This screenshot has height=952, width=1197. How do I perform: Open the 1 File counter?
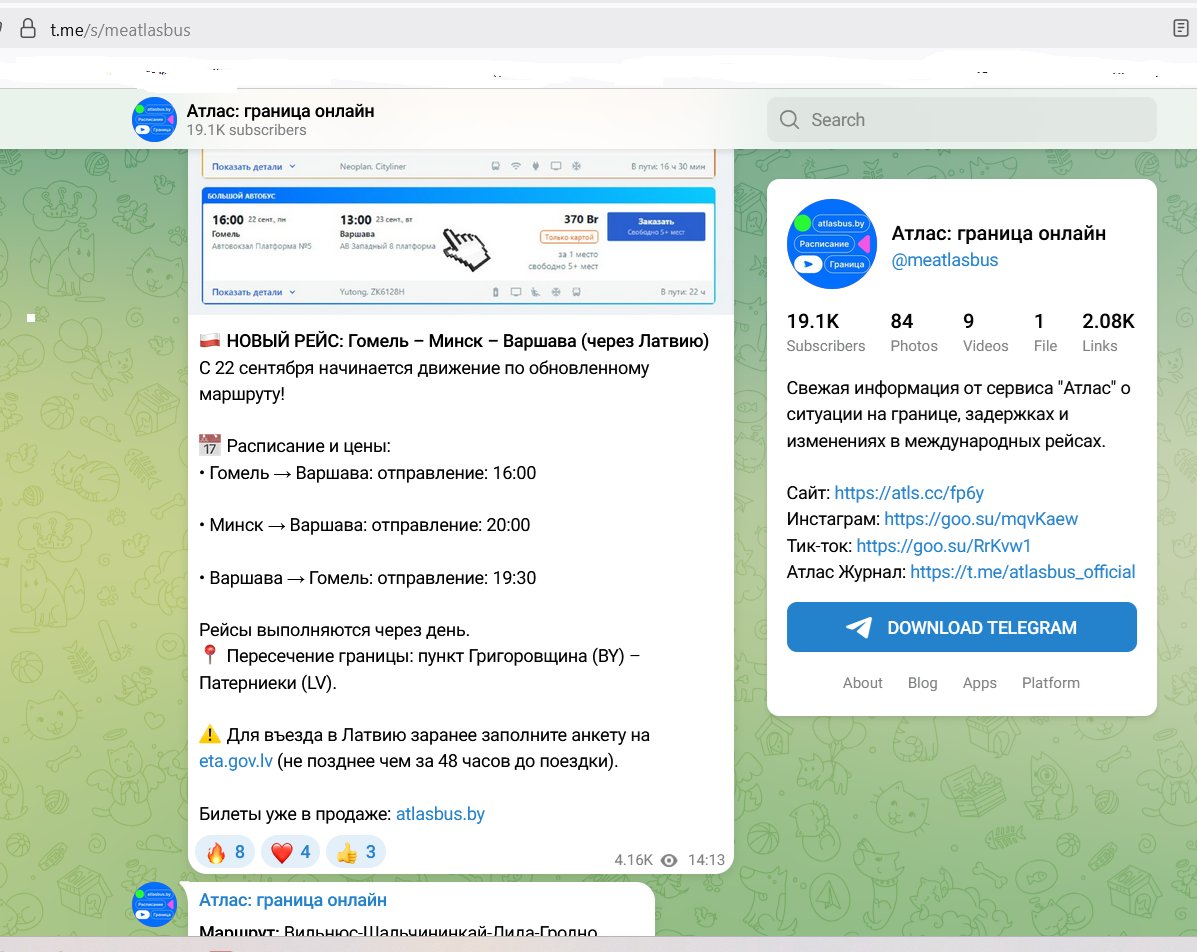[1045, 332]
